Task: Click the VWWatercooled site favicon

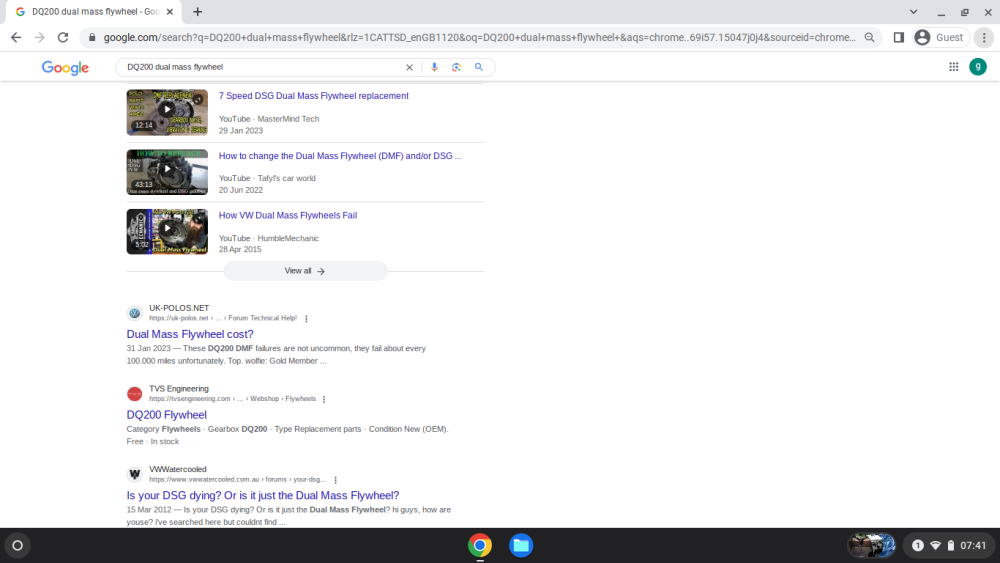Action: pyautogui.click(x=135, y=474)
